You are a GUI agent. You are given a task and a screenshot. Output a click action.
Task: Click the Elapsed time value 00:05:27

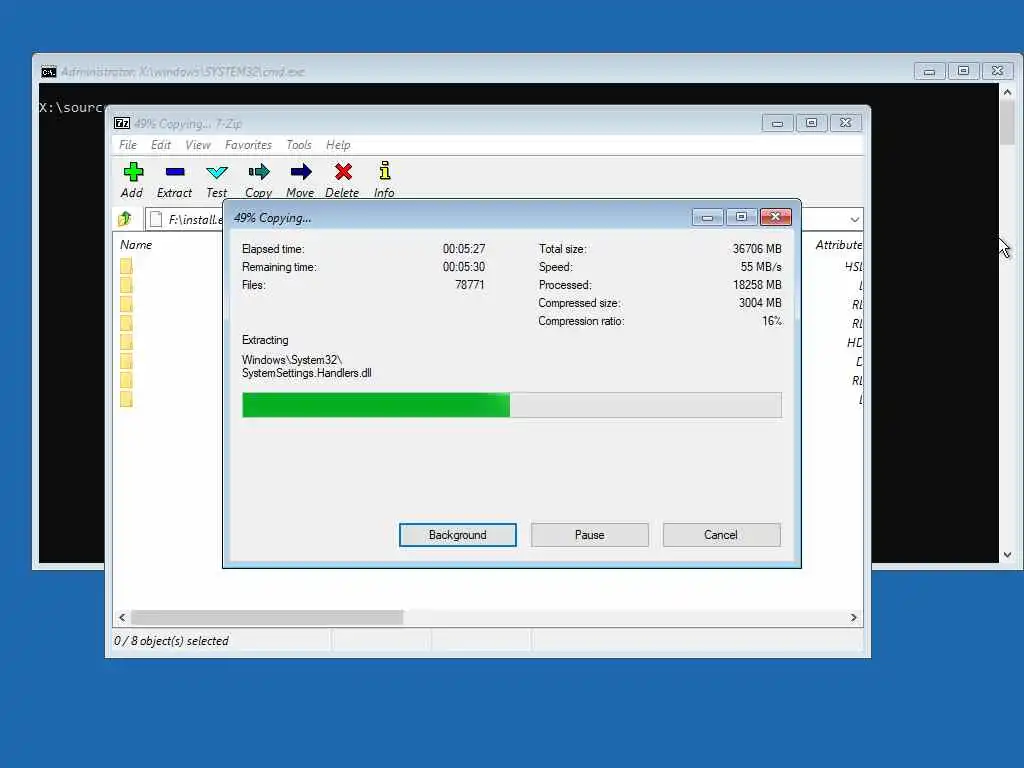pos(464,249)
